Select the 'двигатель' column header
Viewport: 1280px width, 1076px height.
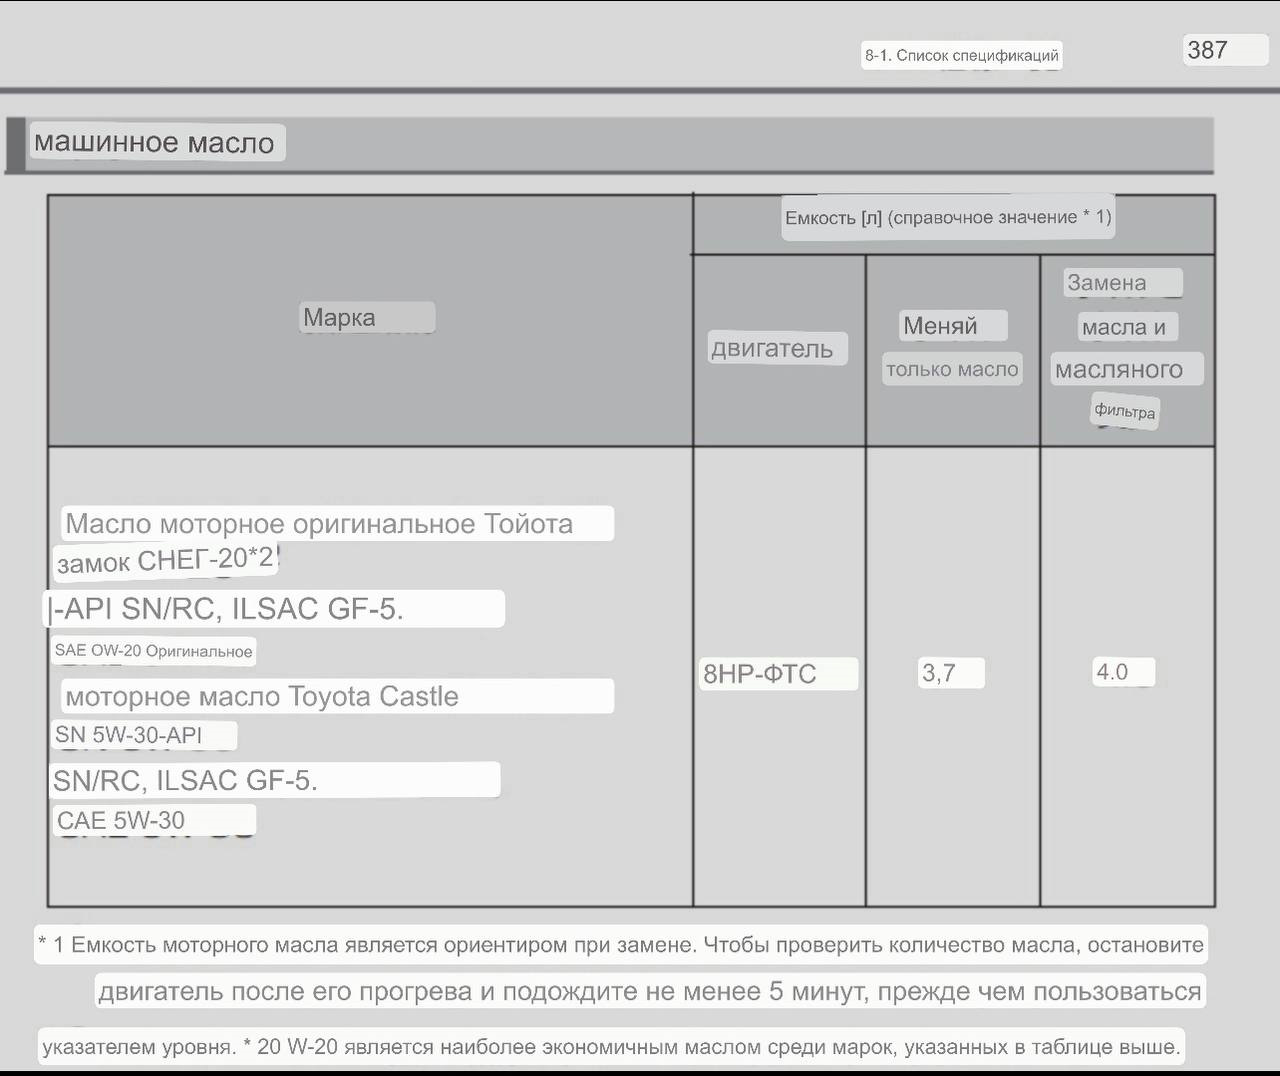(772, 348)
